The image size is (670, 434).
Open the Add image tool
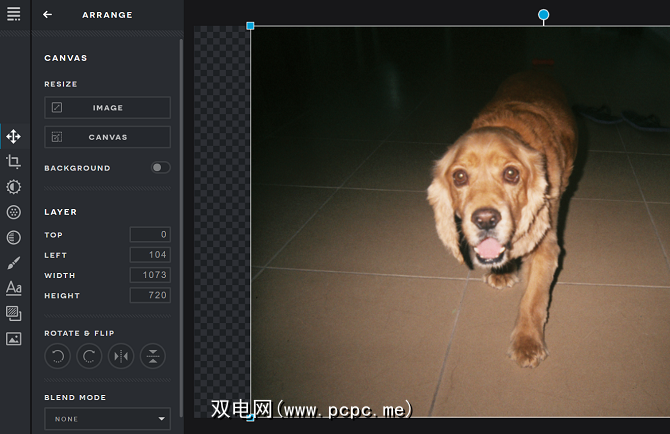pos(14,339)
